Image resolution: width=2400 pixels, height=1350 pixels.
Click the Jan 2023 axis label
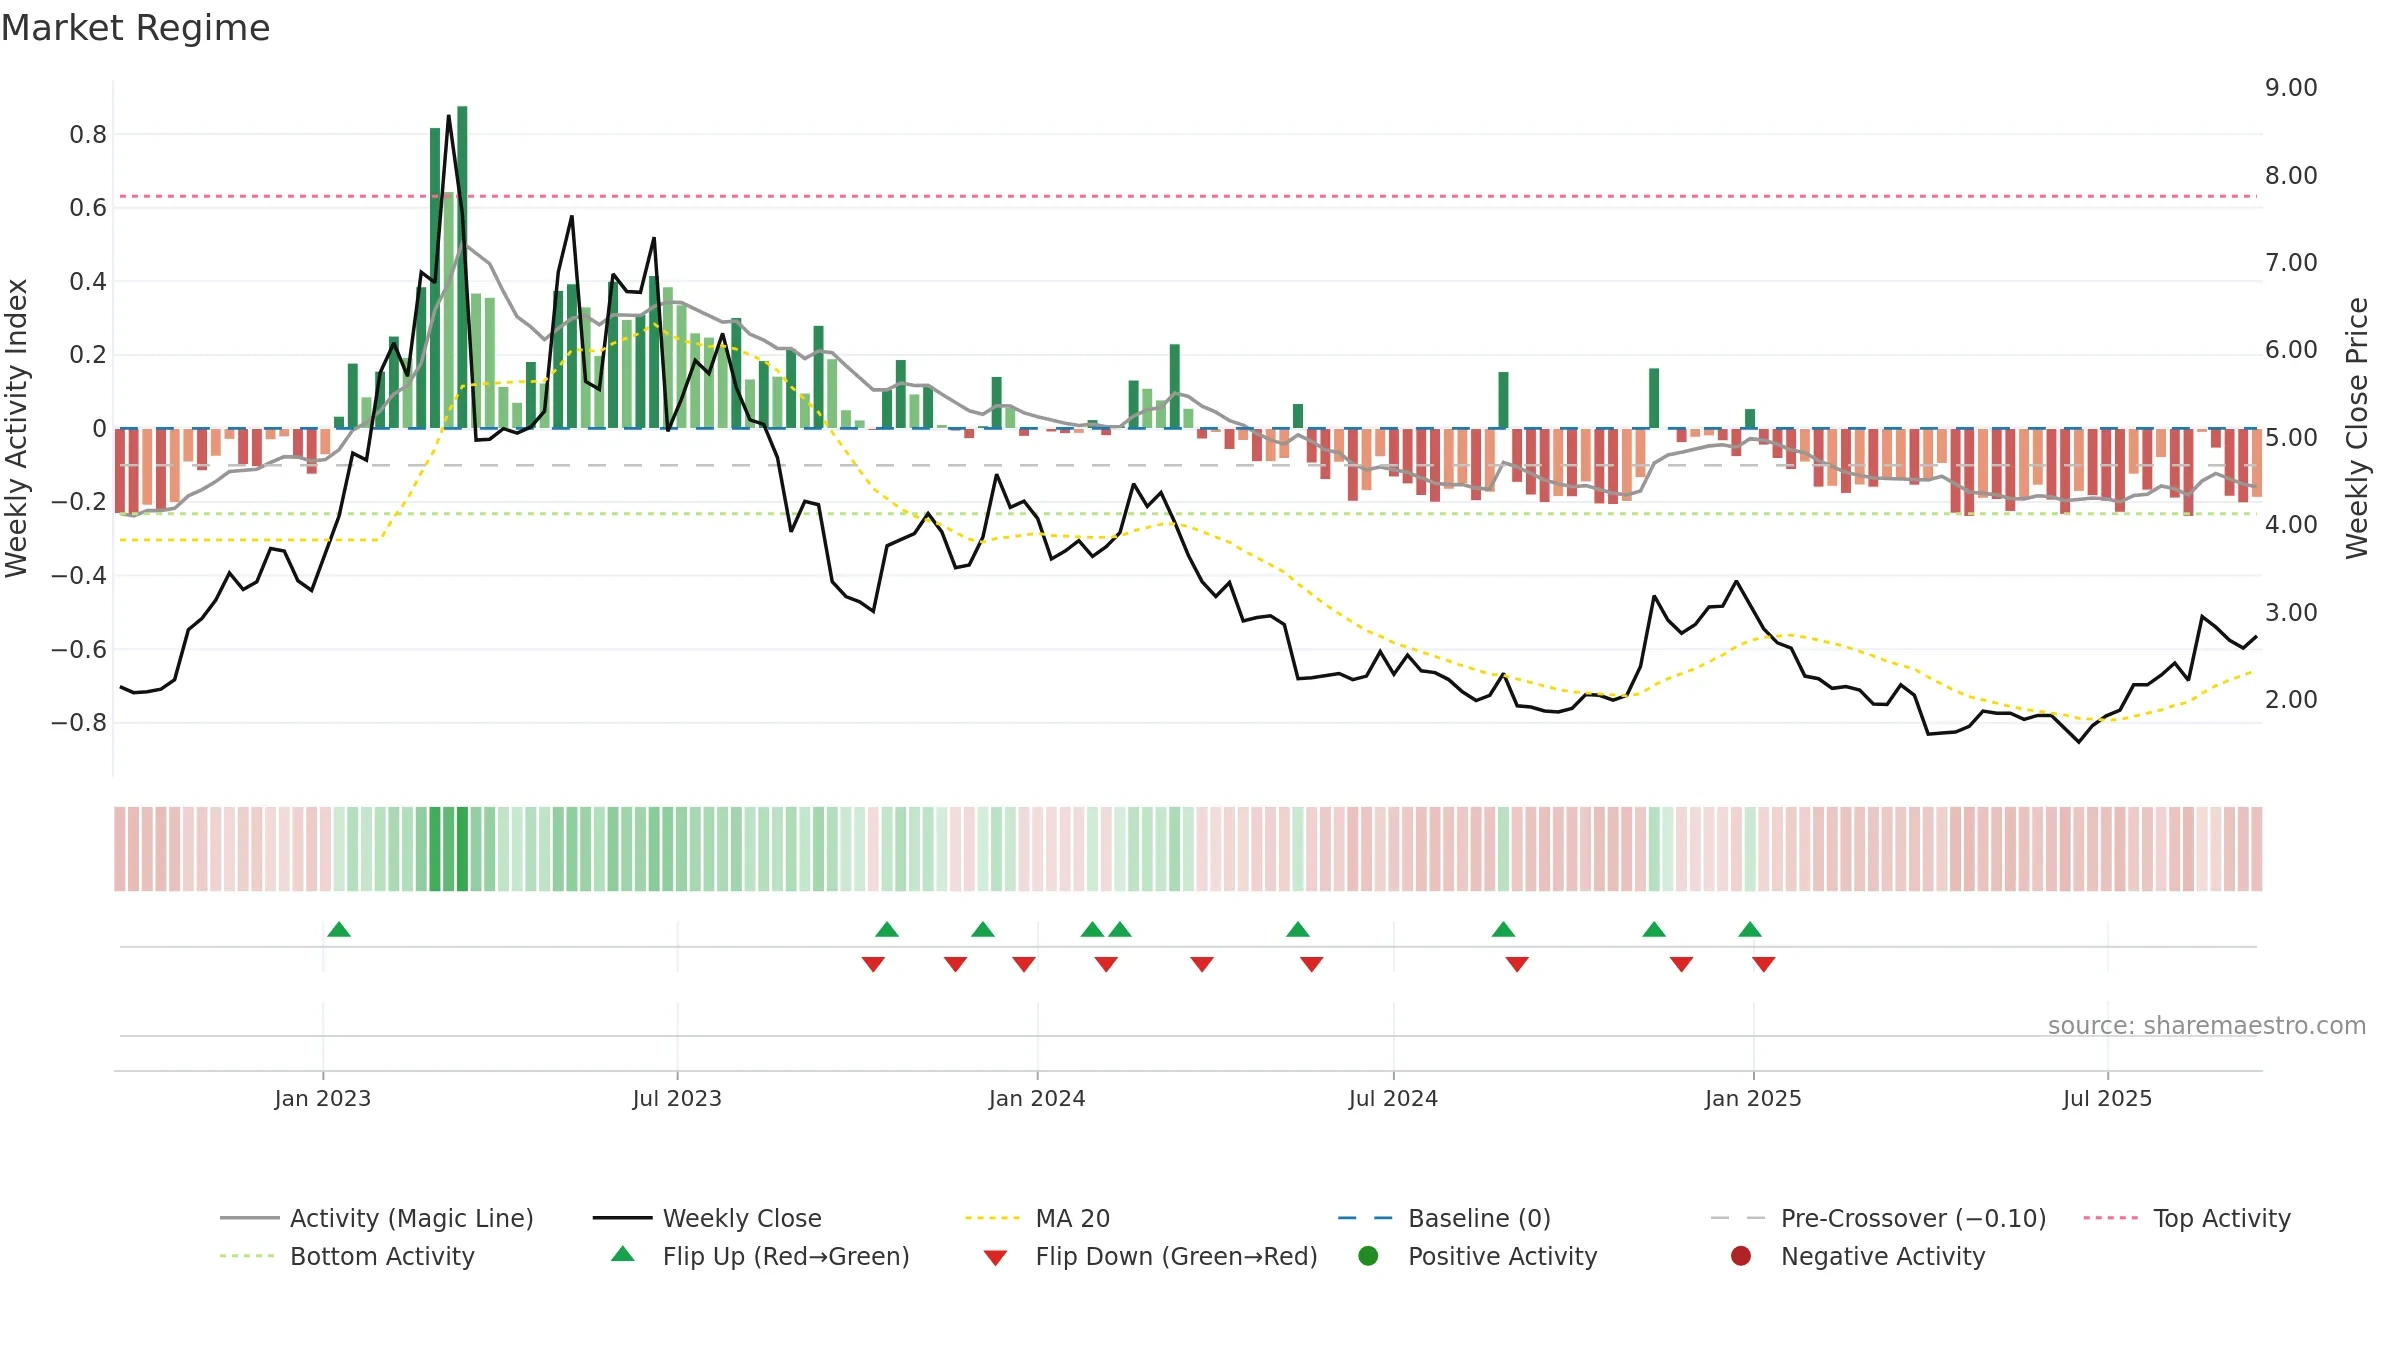pyautogui.click(x=323, y=1098)
